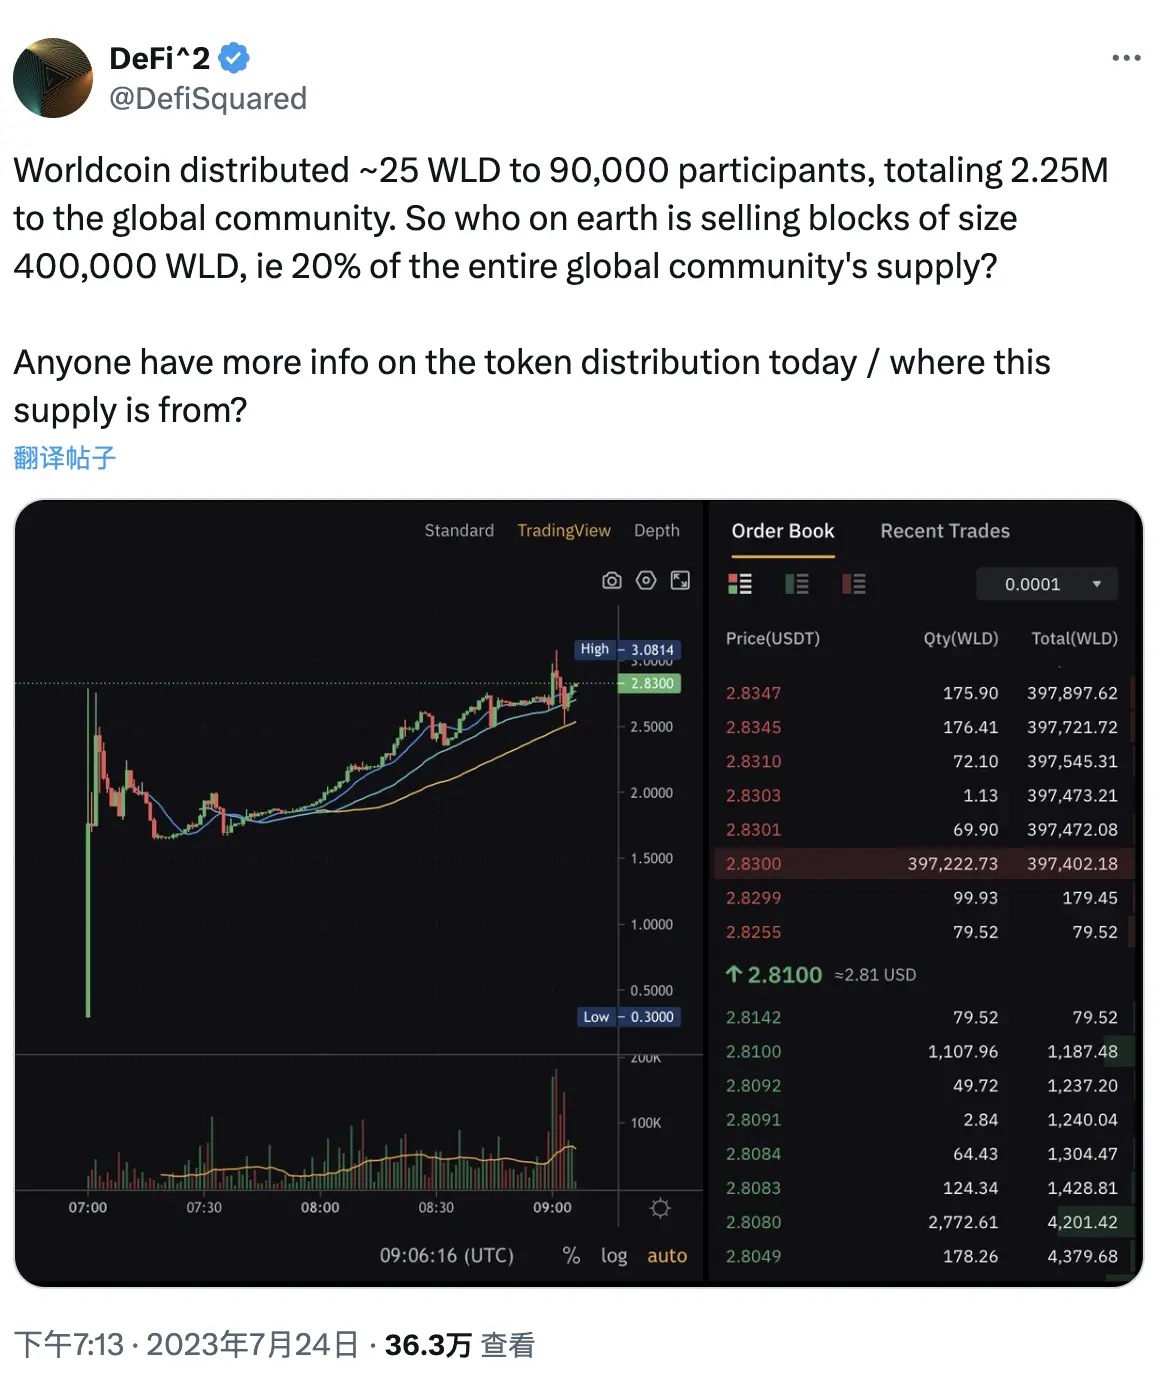Show only buy orders view

[x=797, y=584]
